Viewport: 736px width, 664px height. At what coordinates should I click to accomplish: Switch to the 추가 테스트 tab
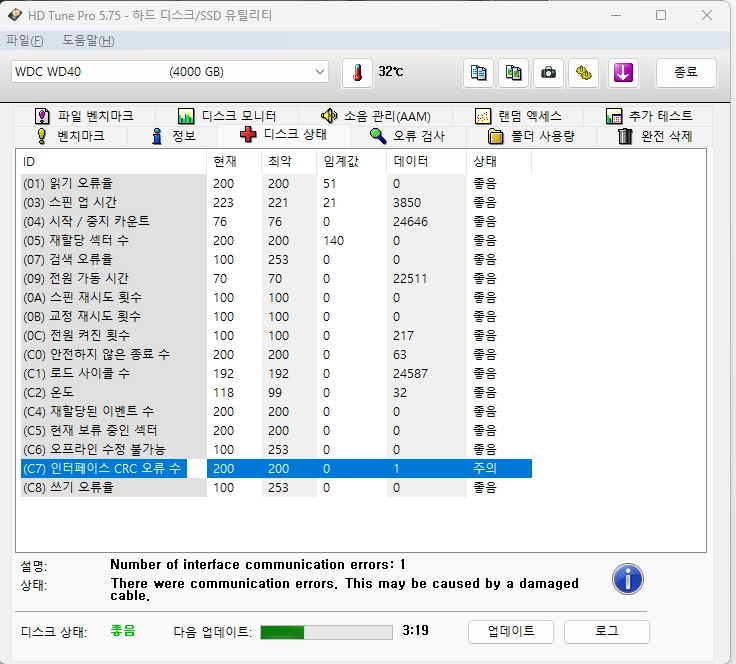(x=649, y=115)
